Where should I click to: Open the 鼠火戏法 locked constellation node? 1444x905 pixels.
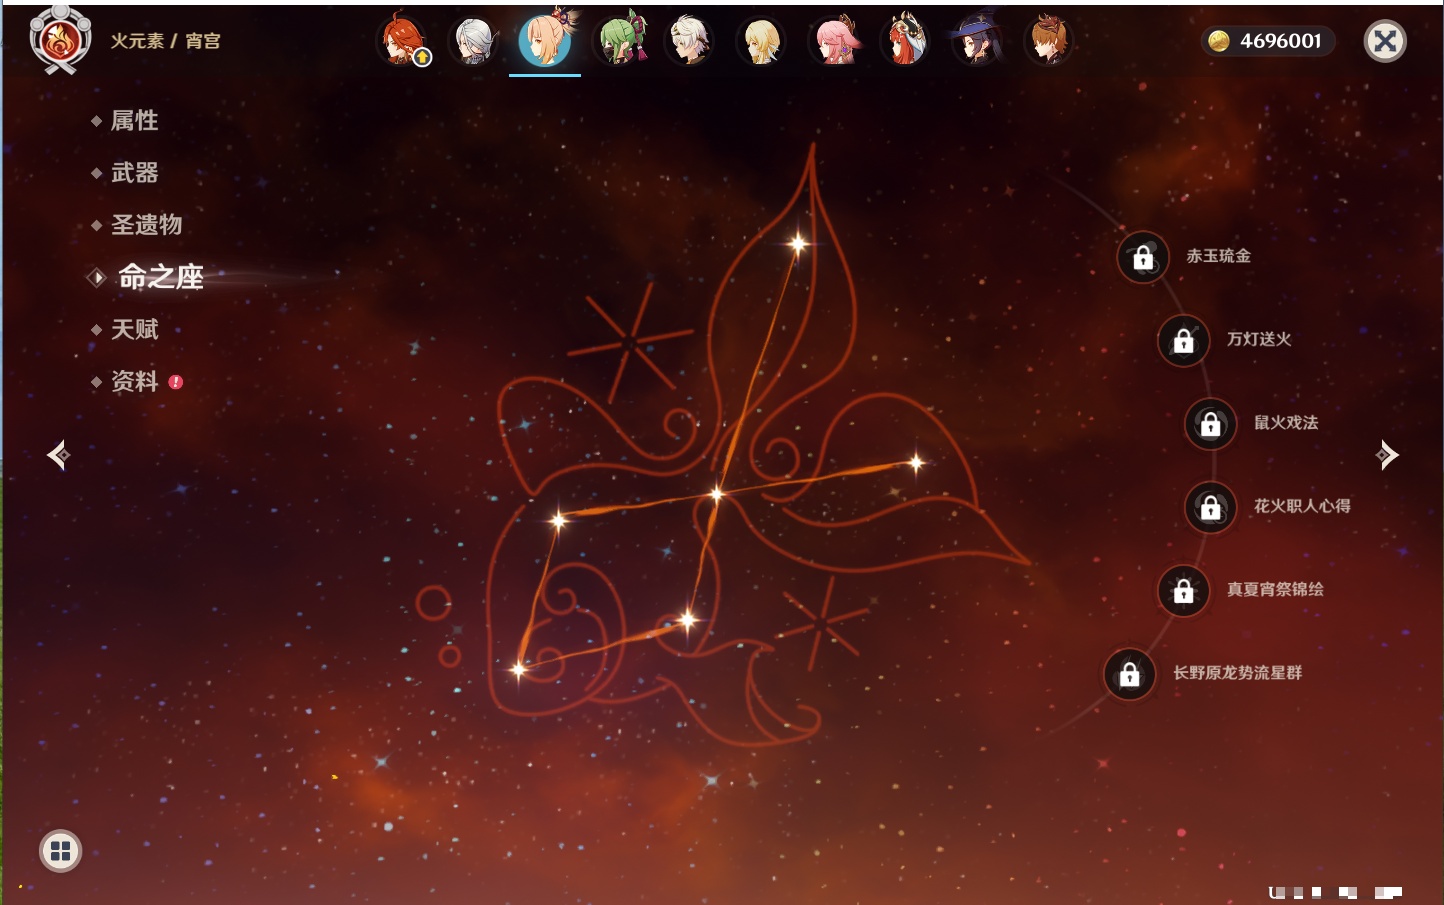coord(1210,424)
